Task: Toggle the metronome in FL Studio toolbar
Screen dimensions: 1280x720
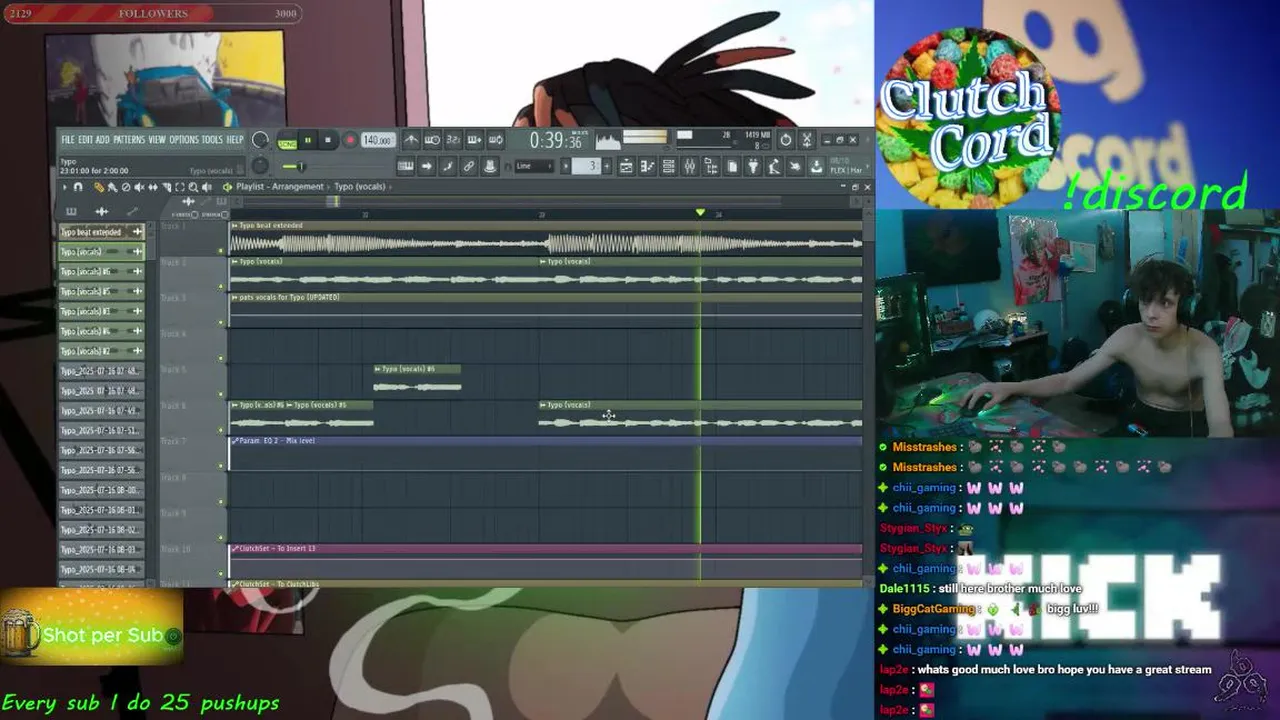Action: click(411, 140)
